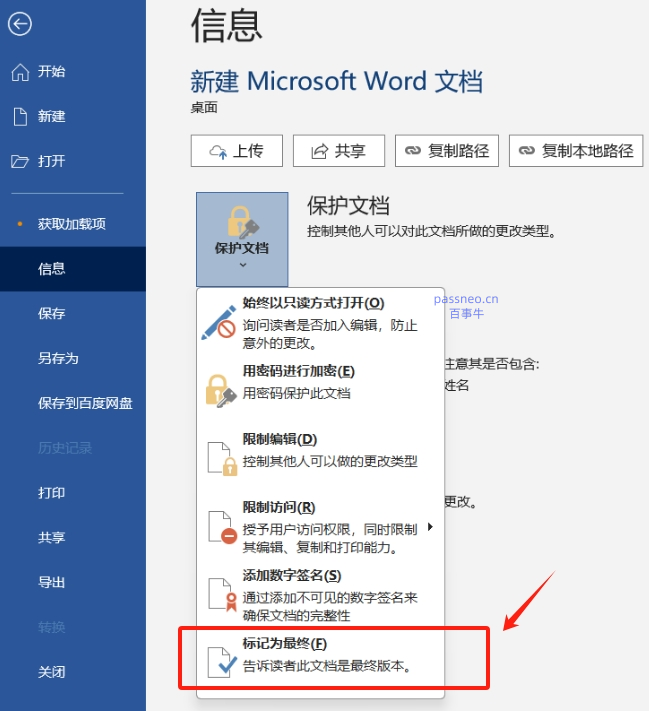This screenshot has height=711, width=649.
Task: Click the 新建 Microsoft Word 文档 title
Action: coord(337,82)
